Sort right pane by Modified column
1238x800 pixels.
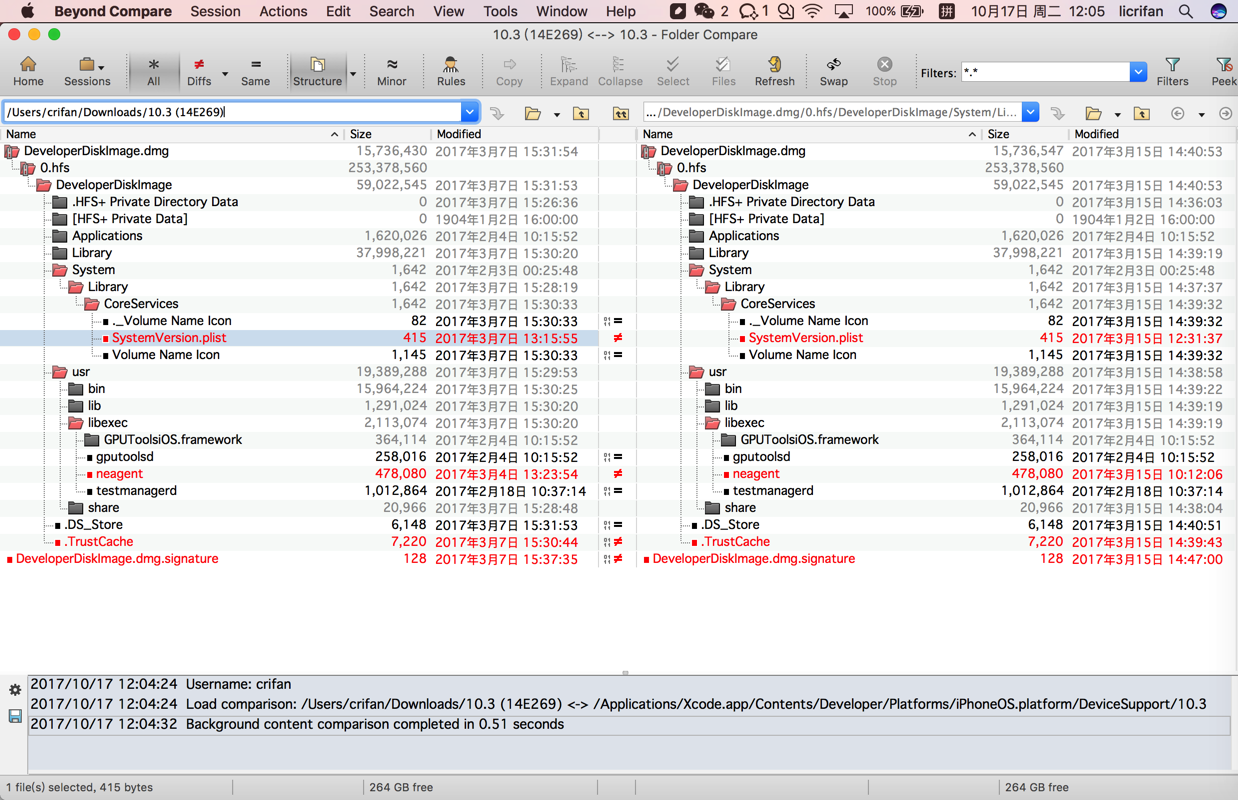[1153, 134]
